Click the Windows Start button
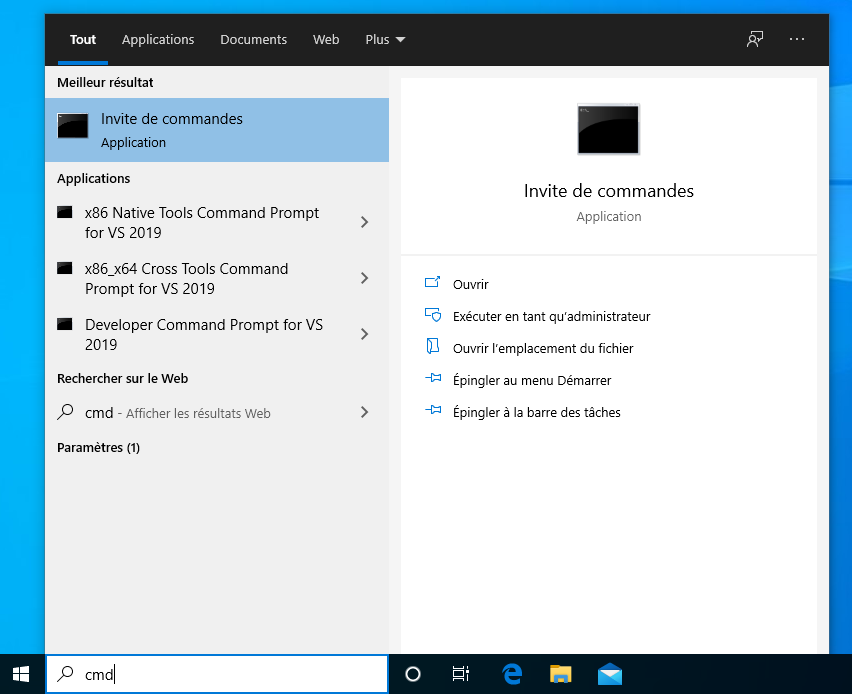The image size is (852, 694). (x=21, y=674)
